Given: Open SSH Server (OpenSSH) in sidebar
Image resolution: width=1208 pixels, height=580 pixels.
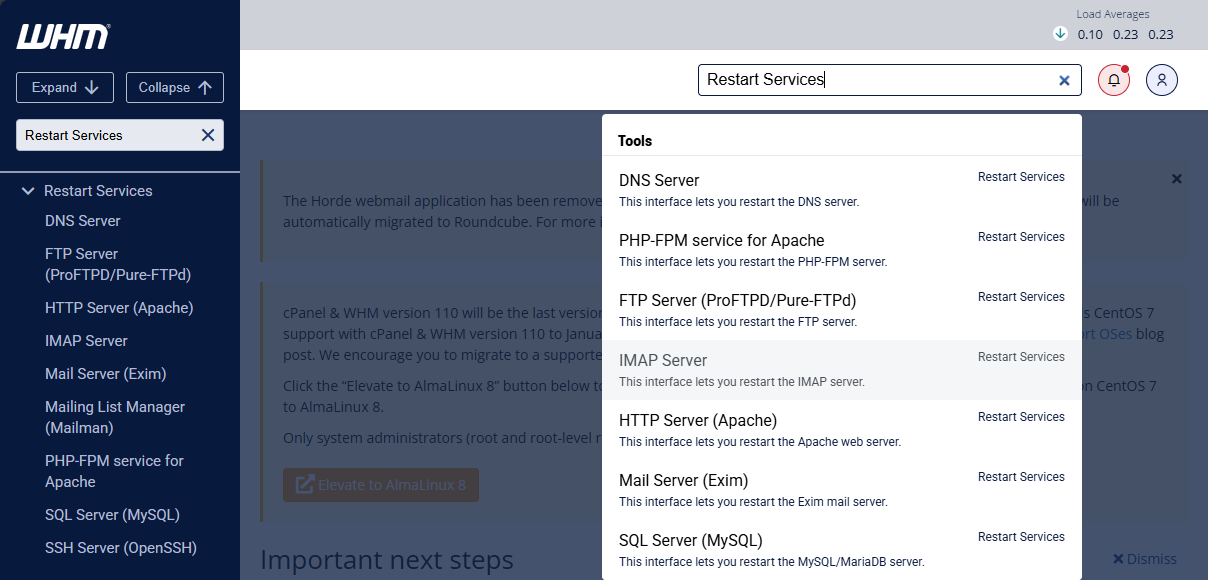Looking at the screenshot, I should pos(120,547).
